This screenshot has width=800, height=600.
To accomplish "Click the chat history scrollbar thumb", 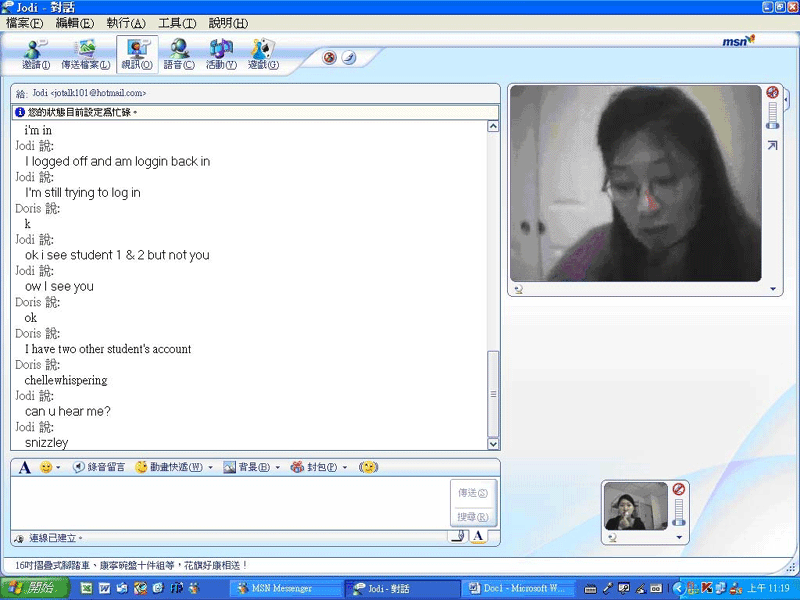I will click(493, 393).
